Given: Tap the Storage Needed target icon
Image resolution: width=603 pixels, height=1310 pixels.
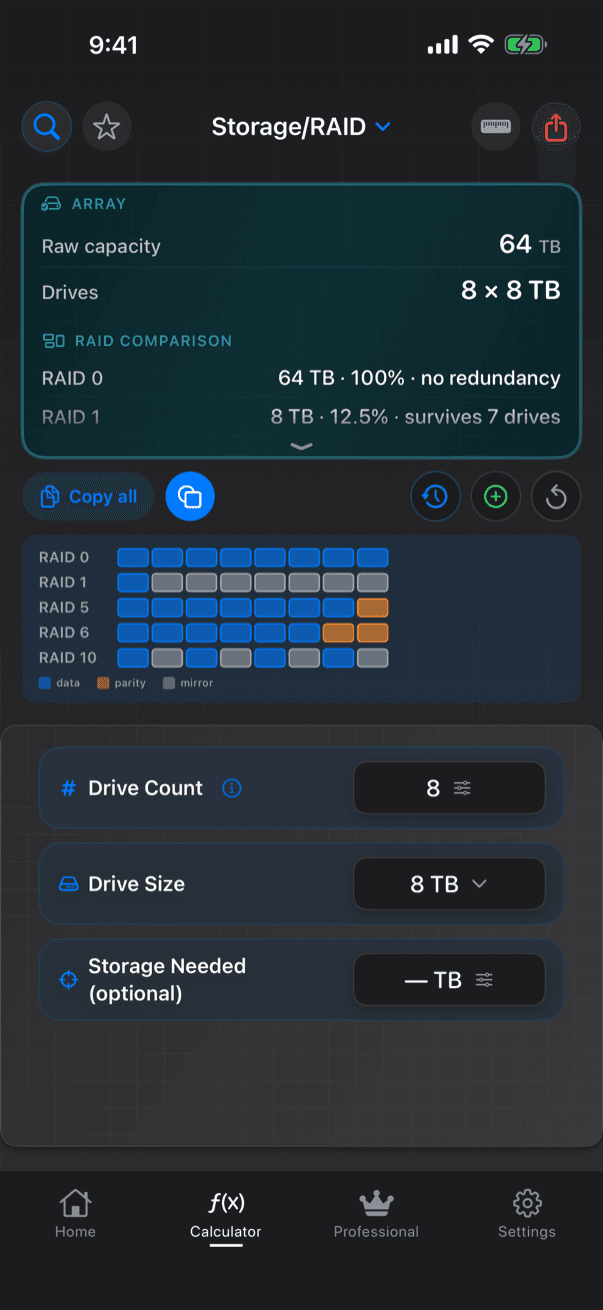Looking at the screenshot, I should (x=69, y=980).
